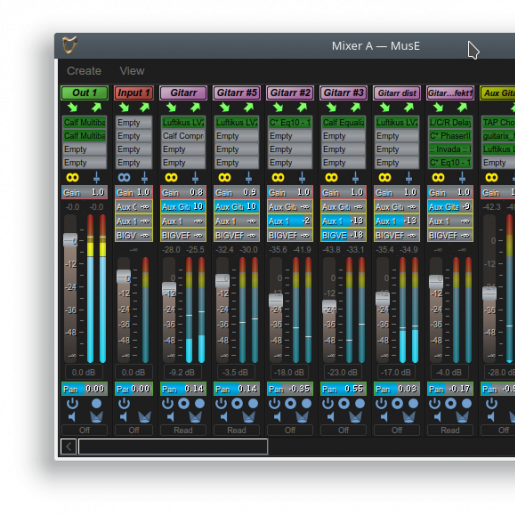The height and width of the screenshot is (515, 515).
Task: Open output routing arrow on Gitarr #5 strip
Action: point(249,107)
